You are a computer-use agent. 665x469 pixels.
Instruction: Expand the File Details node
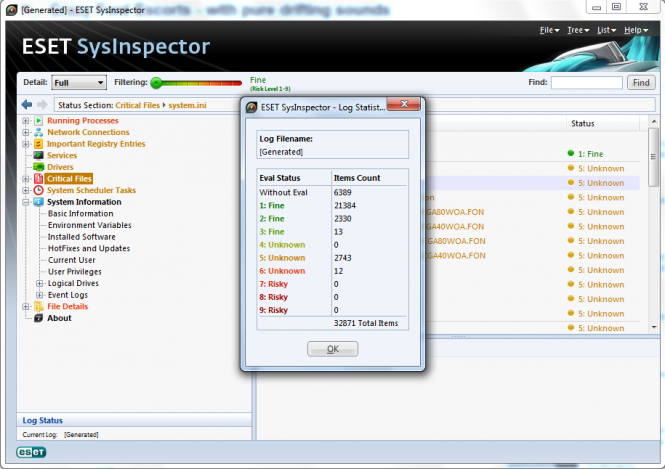26,307
